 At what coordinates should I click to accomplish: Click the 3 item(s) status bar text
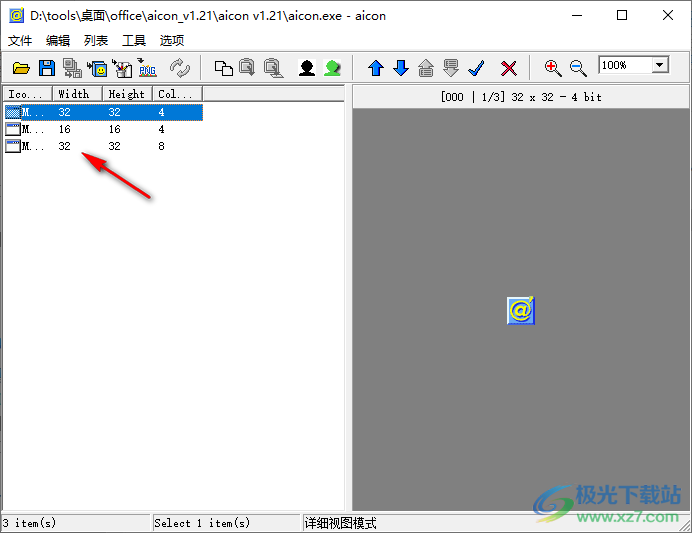pyautogui.click(x=30, y=523)
